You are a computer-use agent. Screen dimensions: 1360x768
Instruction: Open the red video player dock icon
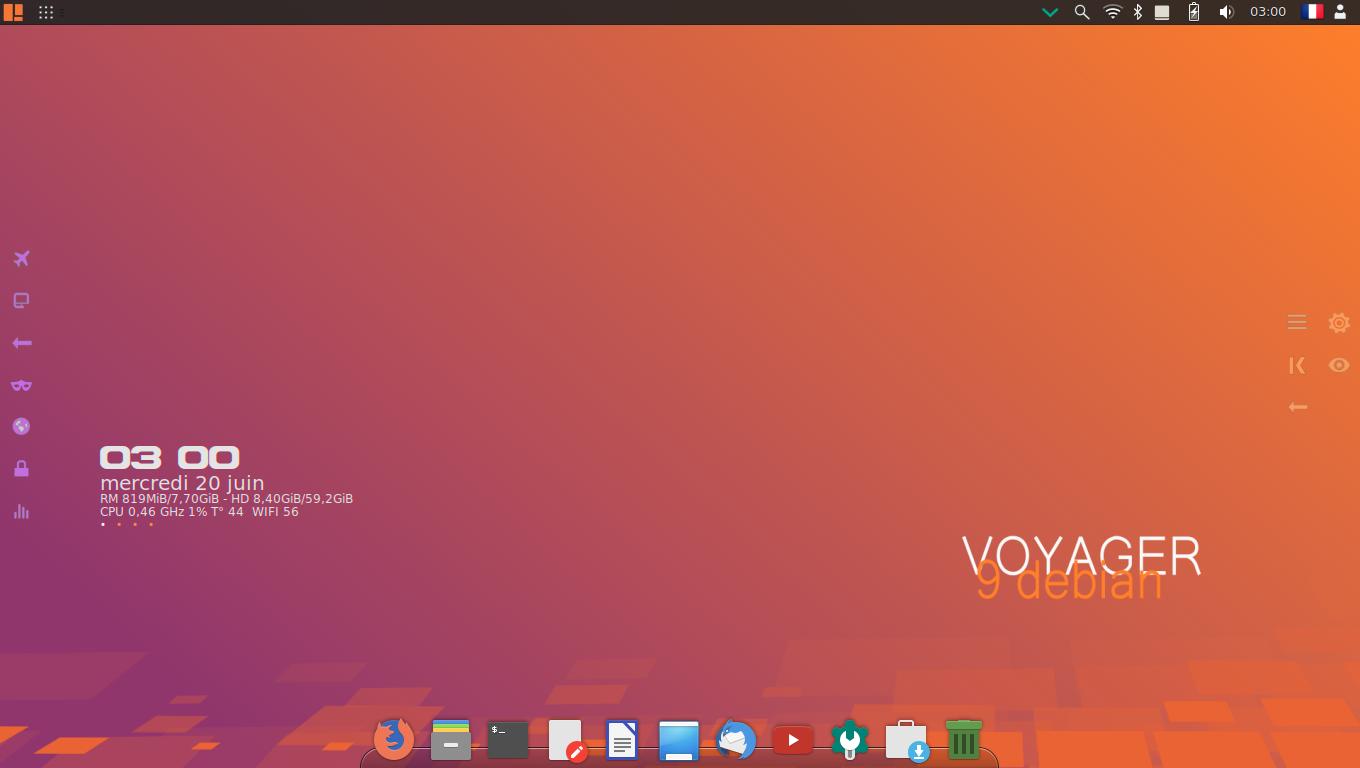coord(793,740)
